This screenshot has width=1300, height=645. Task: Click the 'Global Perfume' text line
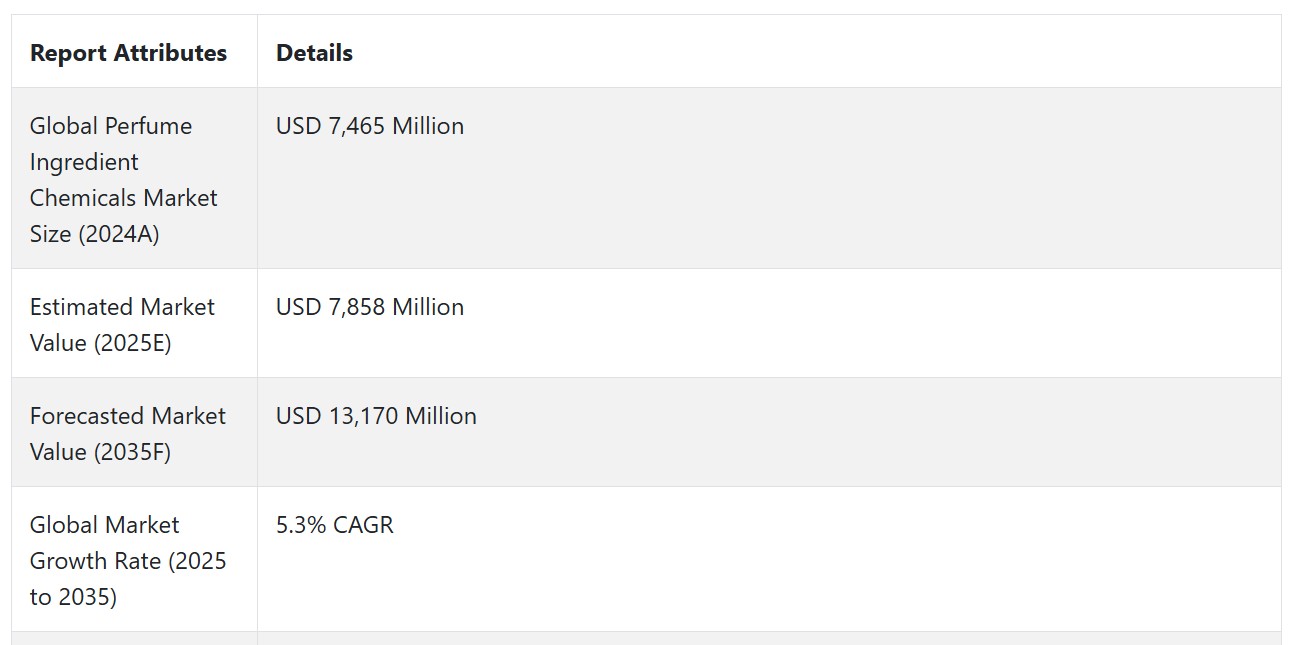coord(111,126)
